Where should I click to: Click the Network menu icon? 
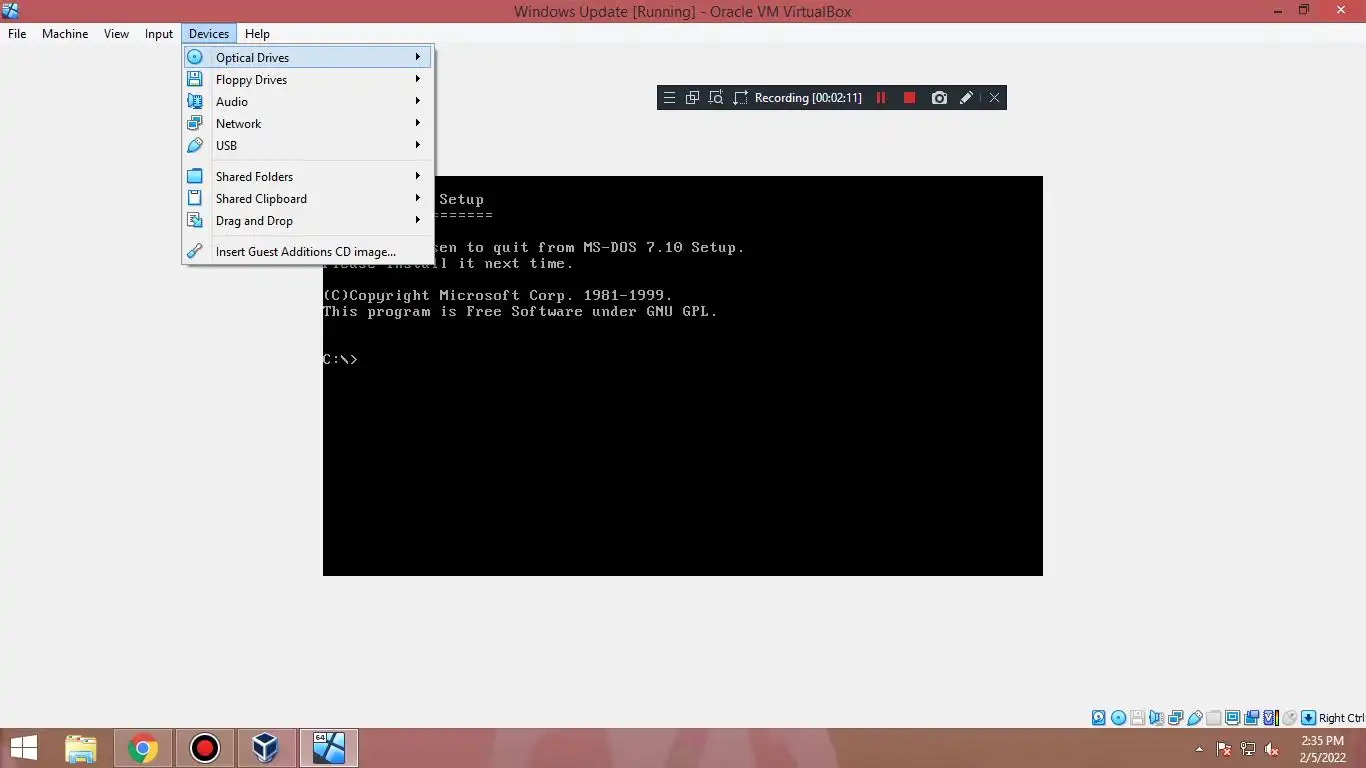pos(195,123)
